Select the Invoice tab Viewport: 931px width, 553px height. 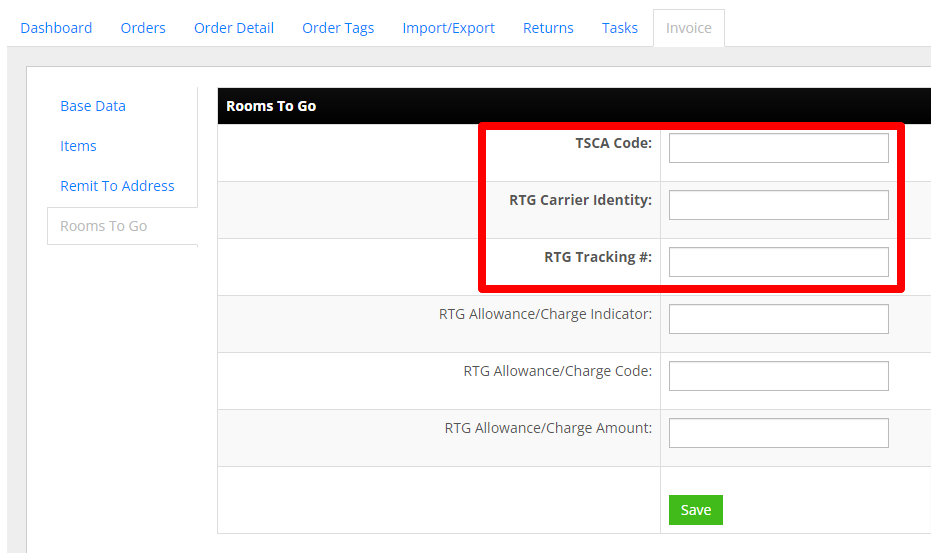point(689,28)
